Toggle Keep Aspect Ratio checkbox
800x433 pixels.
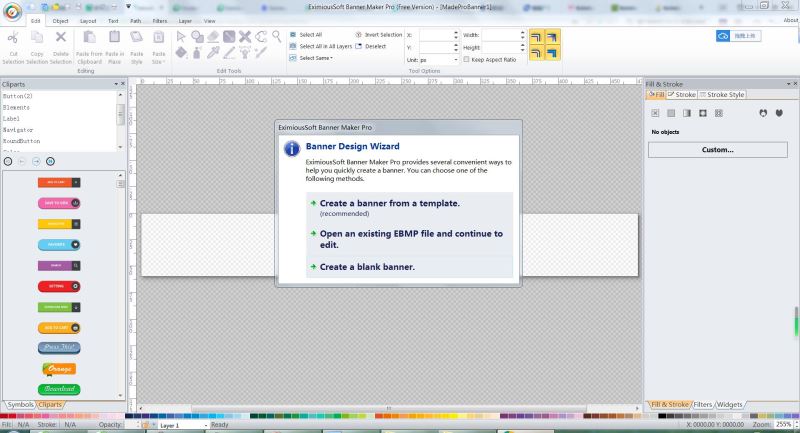click(x=466, y=59)
